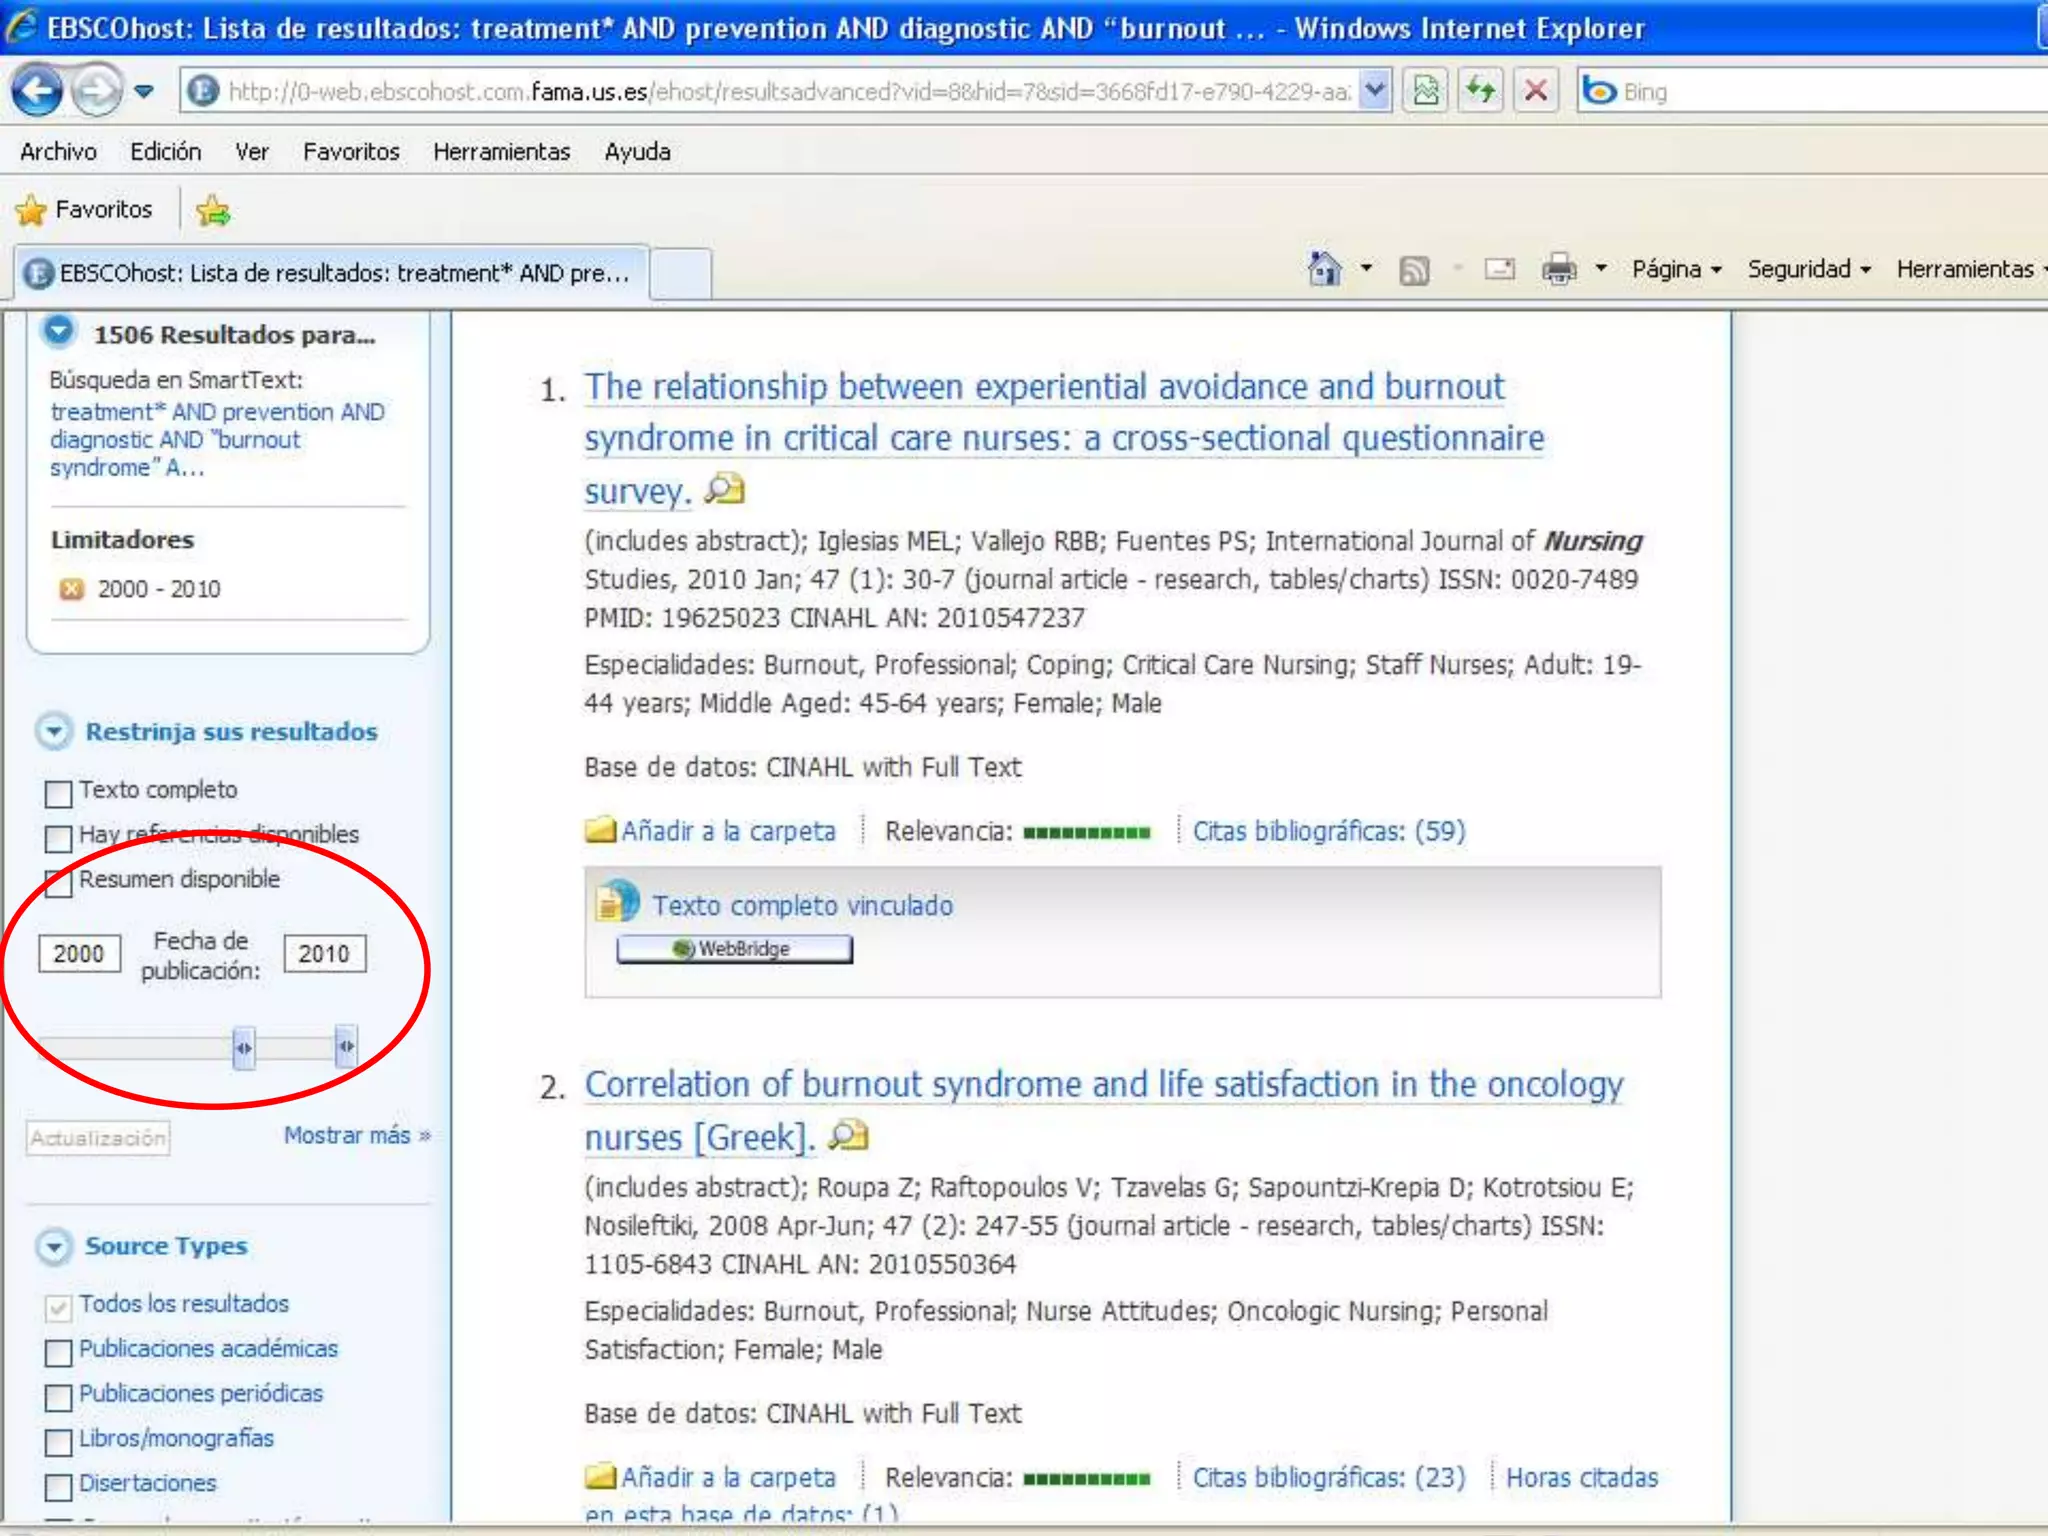Remove the 2000 - 2010 limiter icon

71,589
